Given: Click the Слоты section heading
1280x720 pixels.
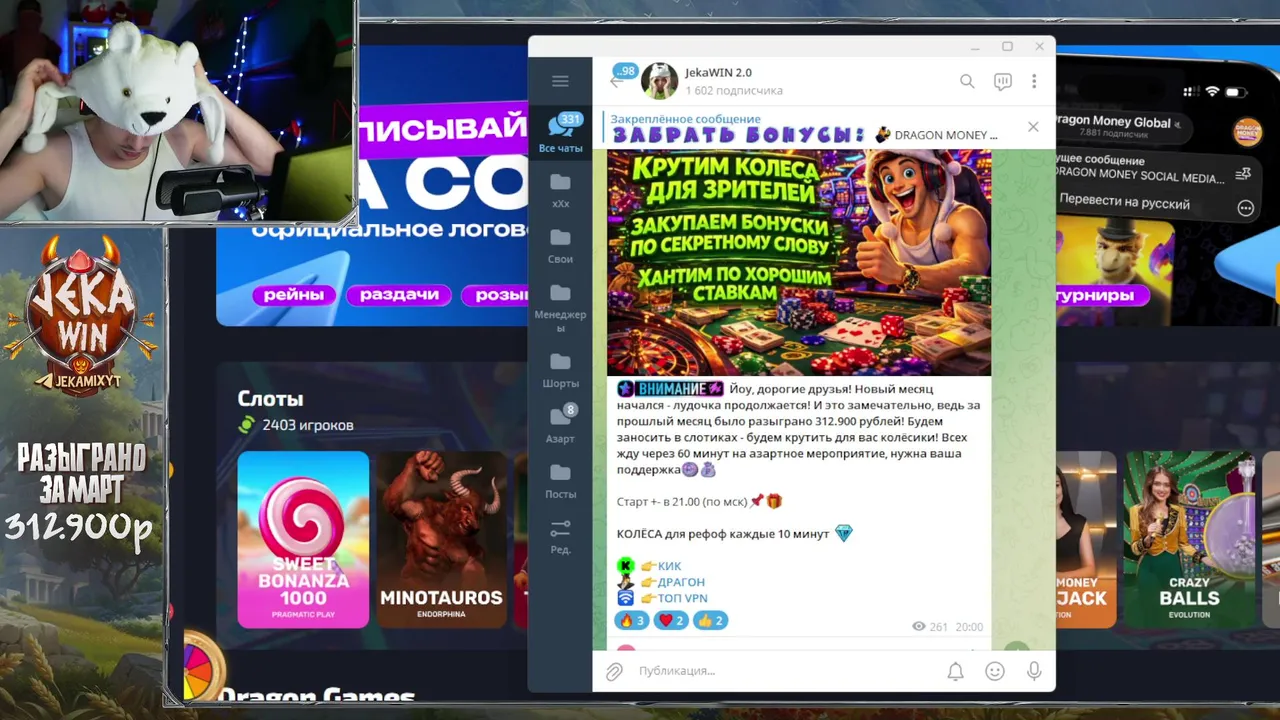Looking at the screenshot, I should click(x=270, y=398).
